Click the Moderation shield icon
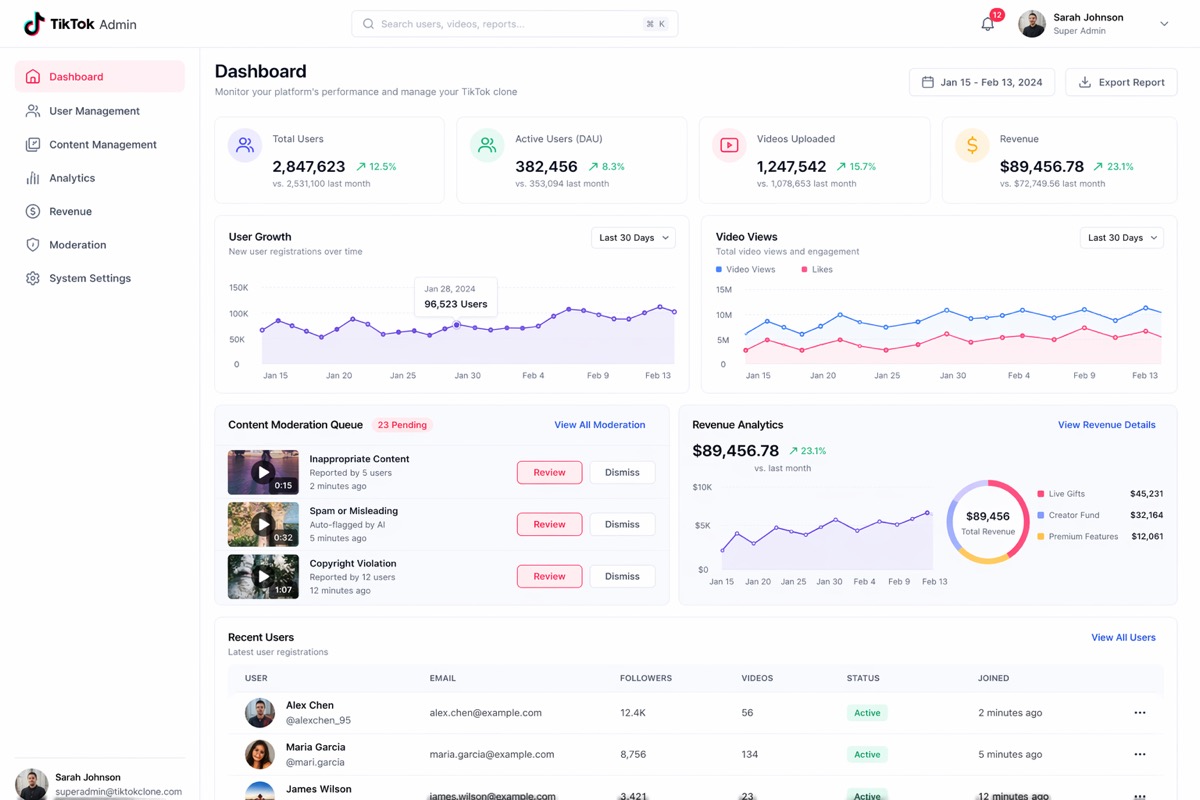1200x800 pixels. (x=33, y=245)
